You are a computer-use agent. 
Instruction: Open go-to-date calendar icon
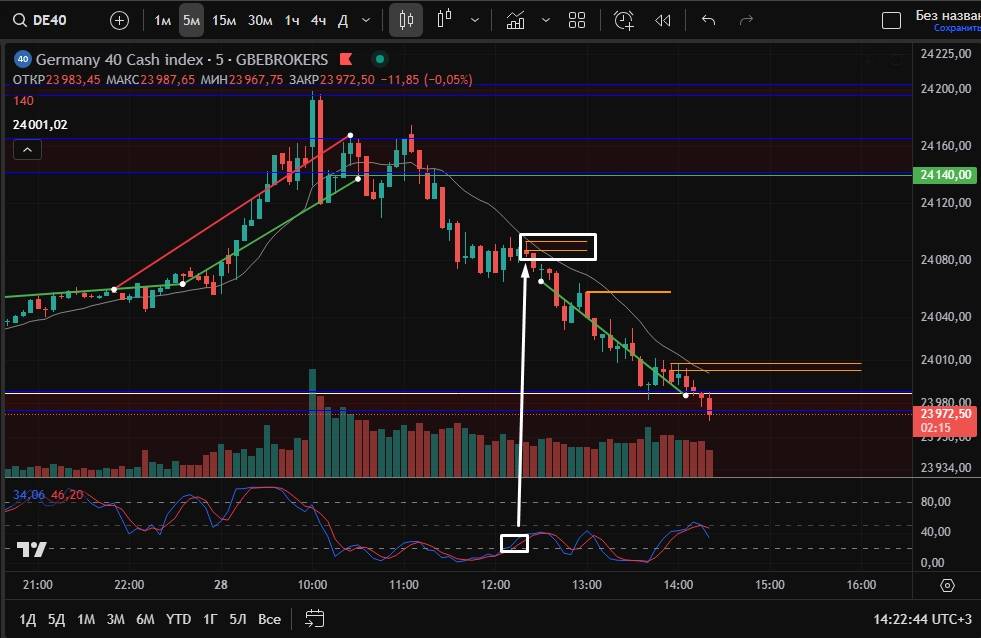315,618
